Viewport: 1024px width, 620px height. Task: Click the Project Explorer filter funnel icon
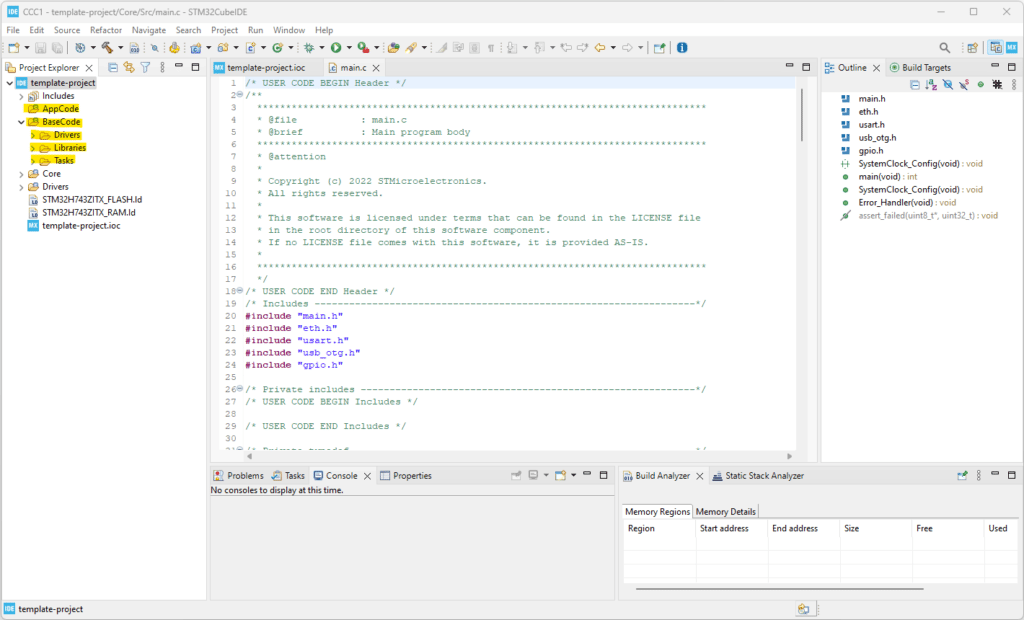(145, 67)
